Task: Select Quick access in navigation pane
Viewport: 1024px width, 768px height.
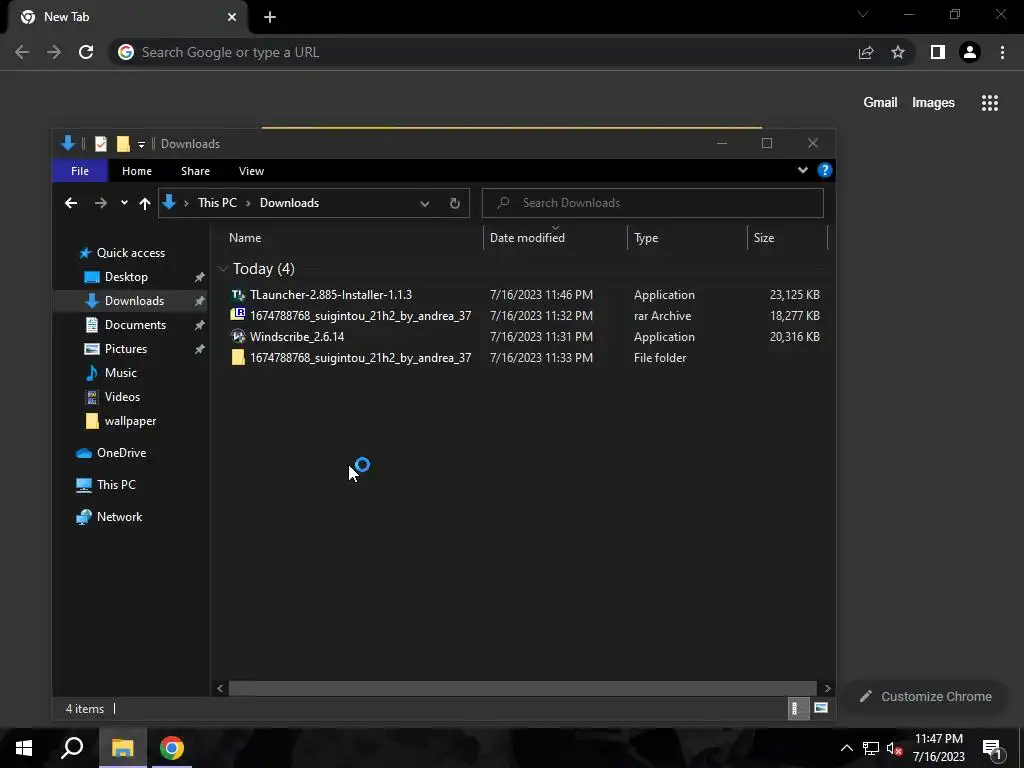Action: point(131,253)
